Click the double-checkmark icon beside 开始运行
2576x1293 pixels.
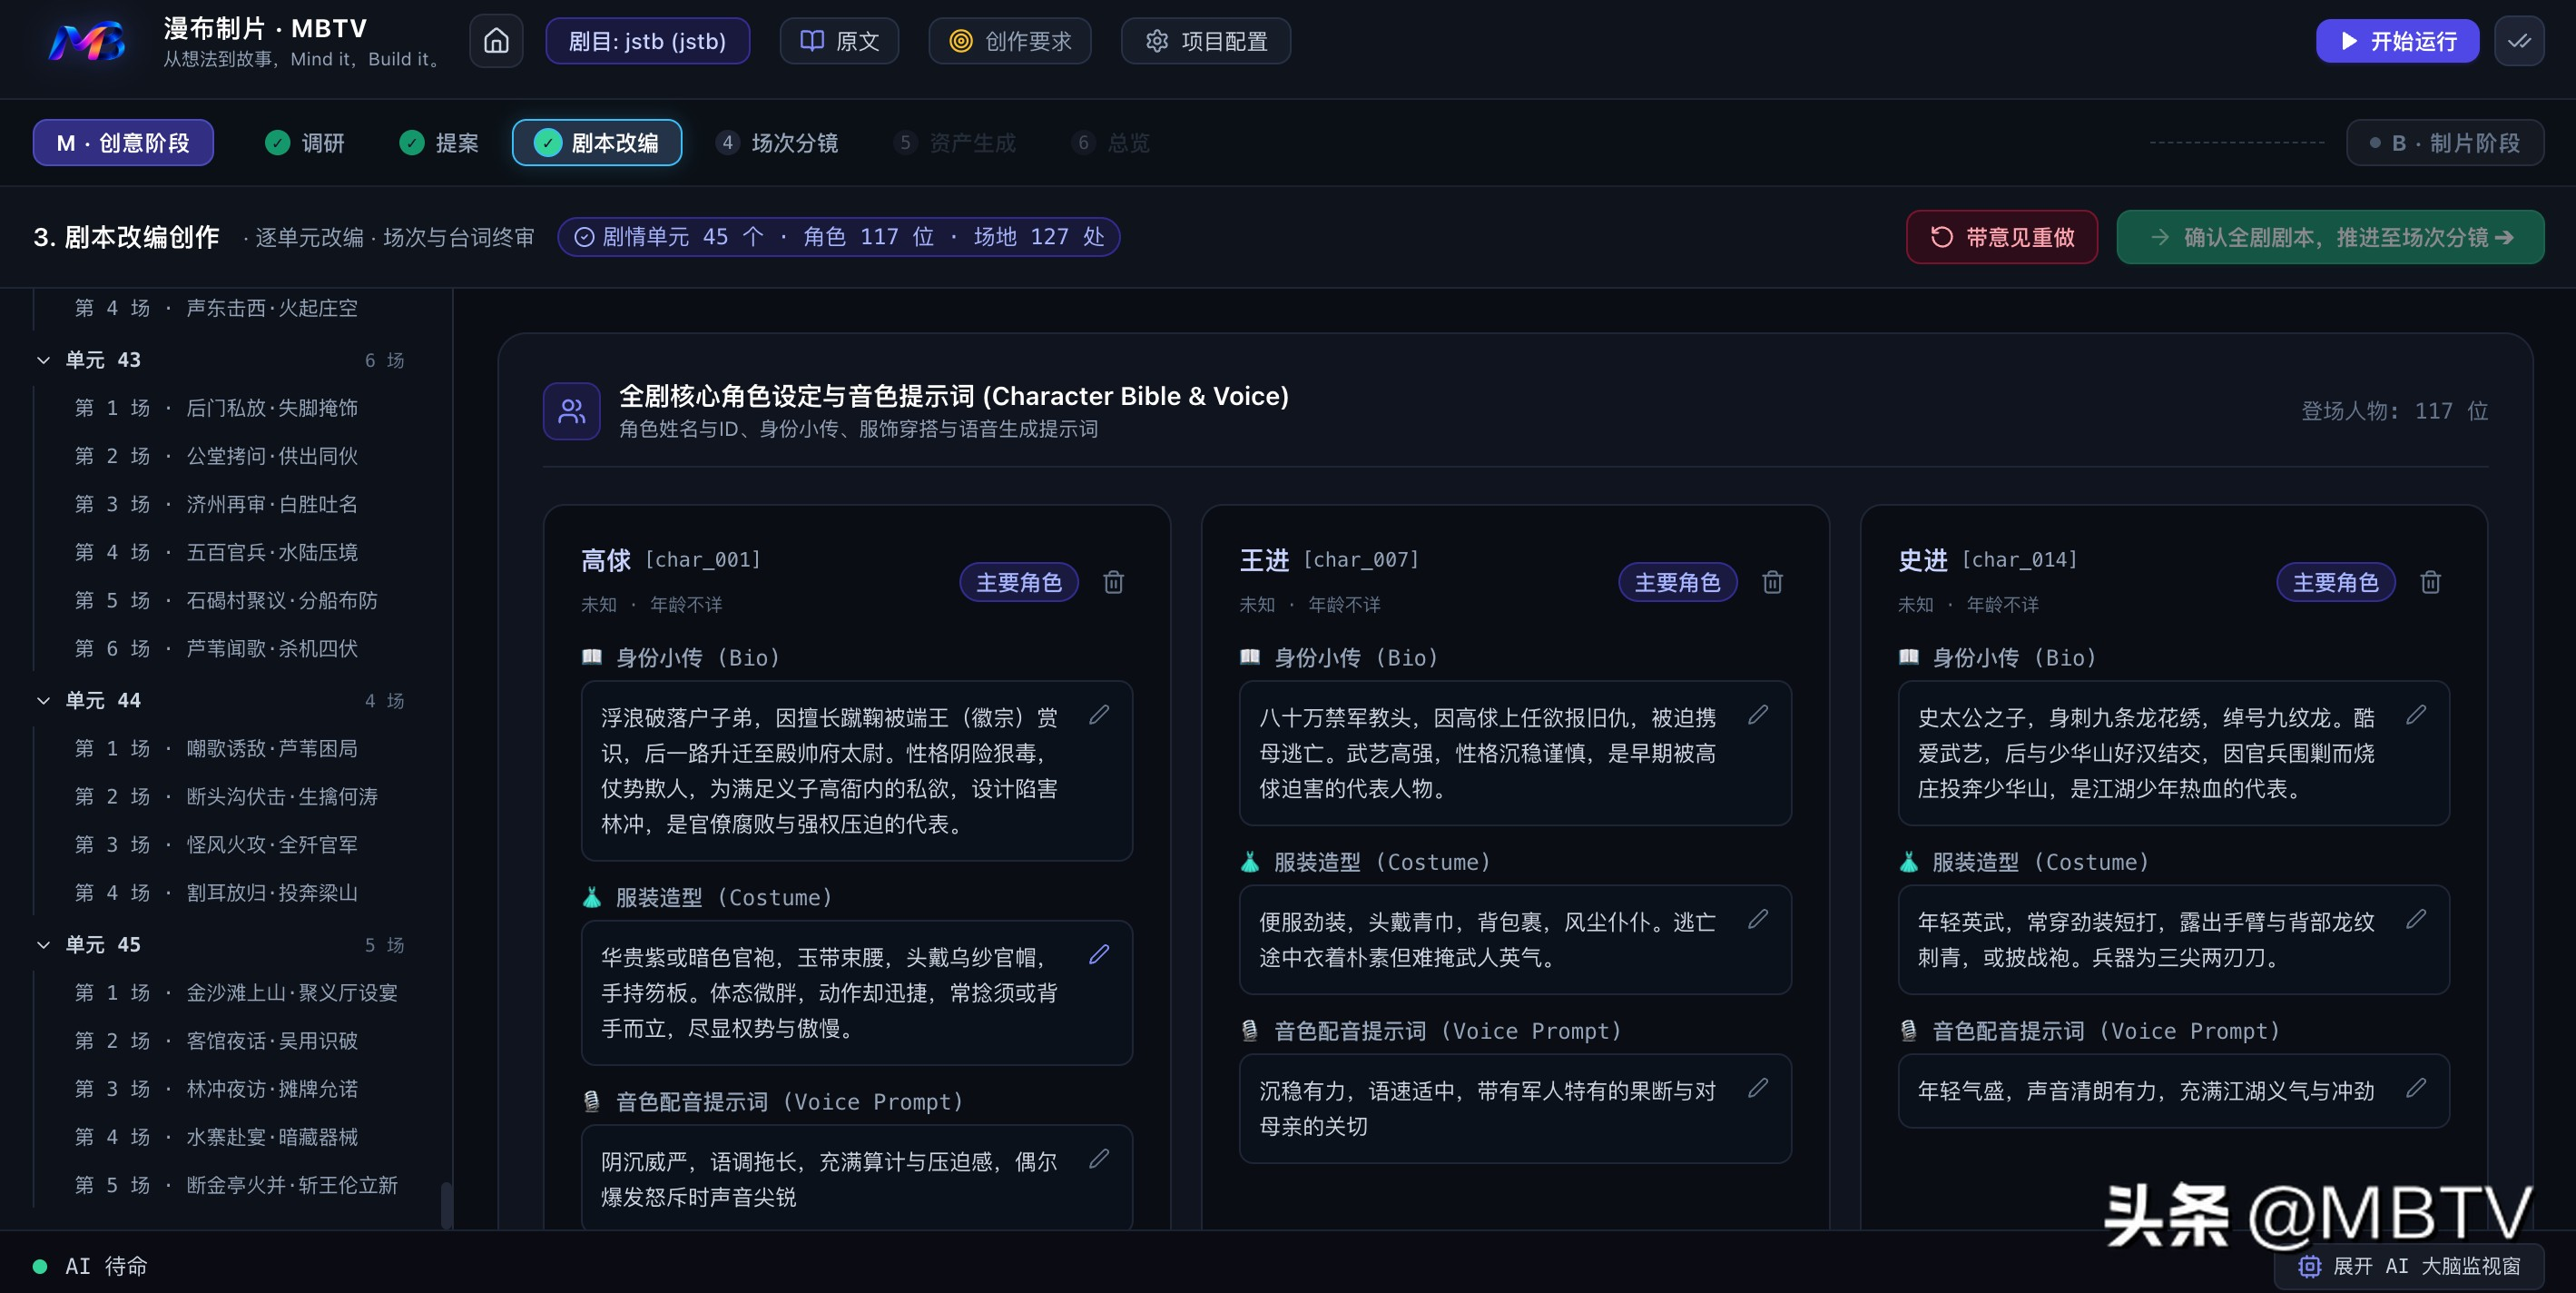tap(2519, 41)
